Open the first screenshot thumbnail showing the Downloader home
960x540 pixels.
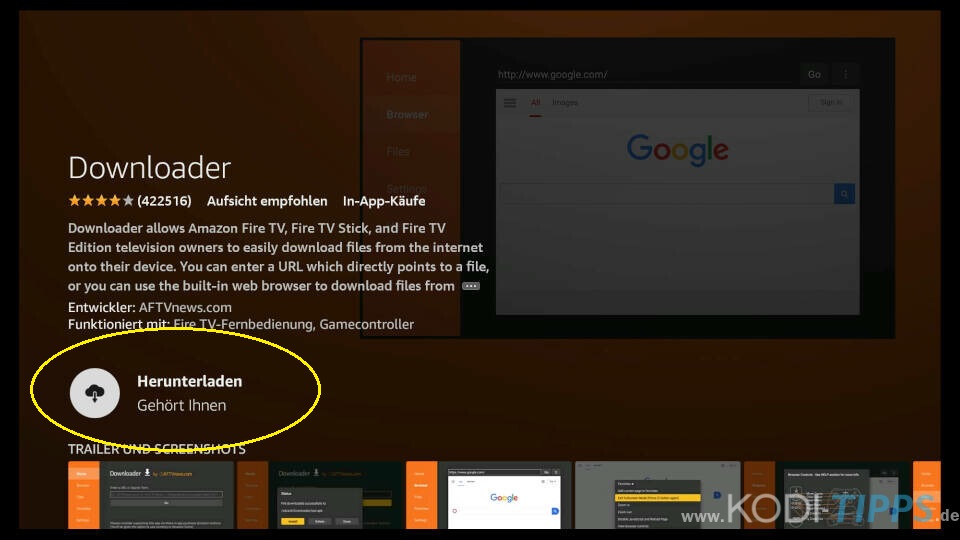151,495
